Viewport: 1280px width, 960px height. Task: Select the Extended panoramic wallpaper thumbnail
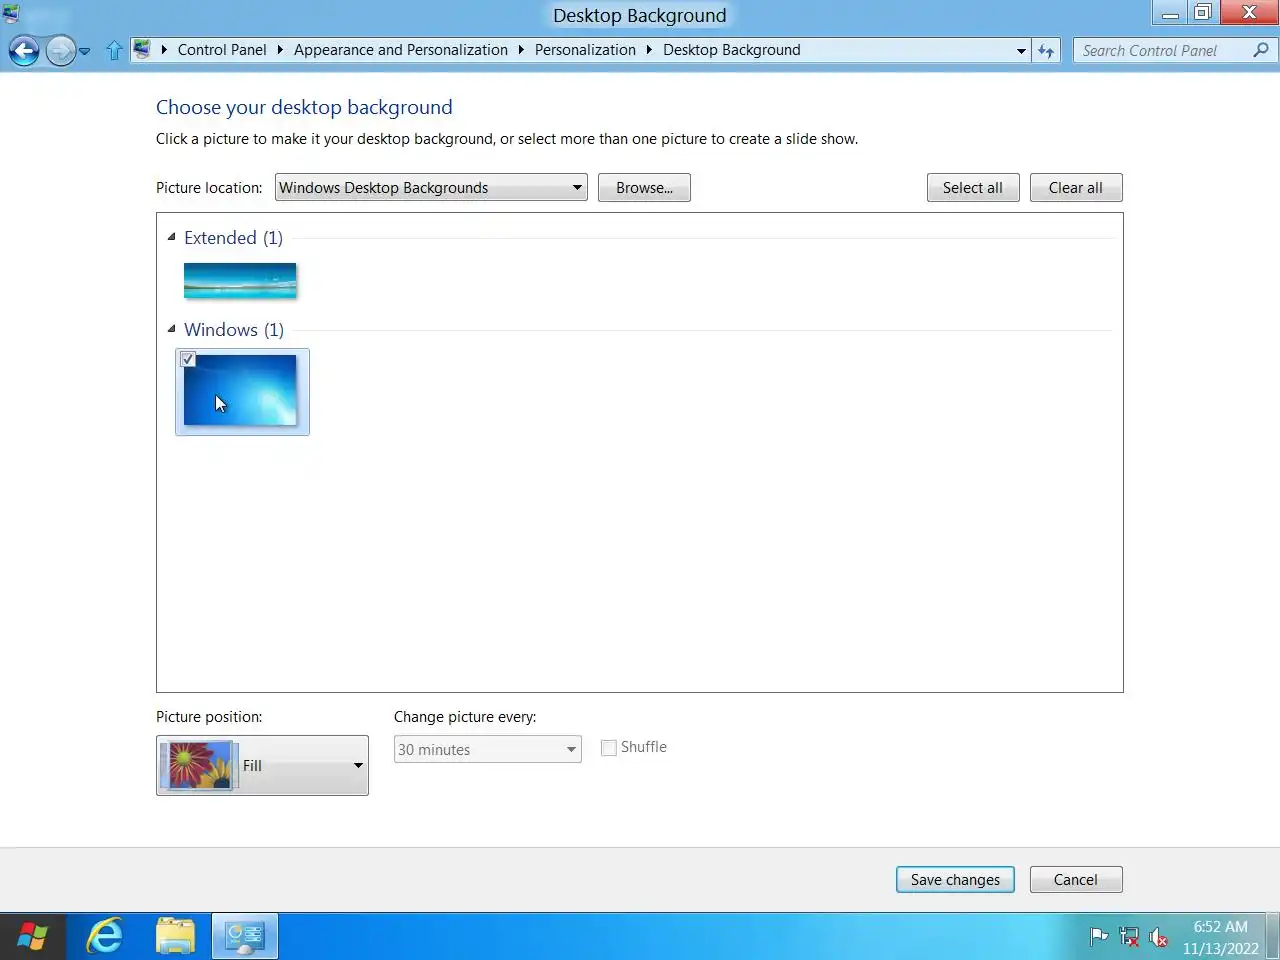coord(240,281)
